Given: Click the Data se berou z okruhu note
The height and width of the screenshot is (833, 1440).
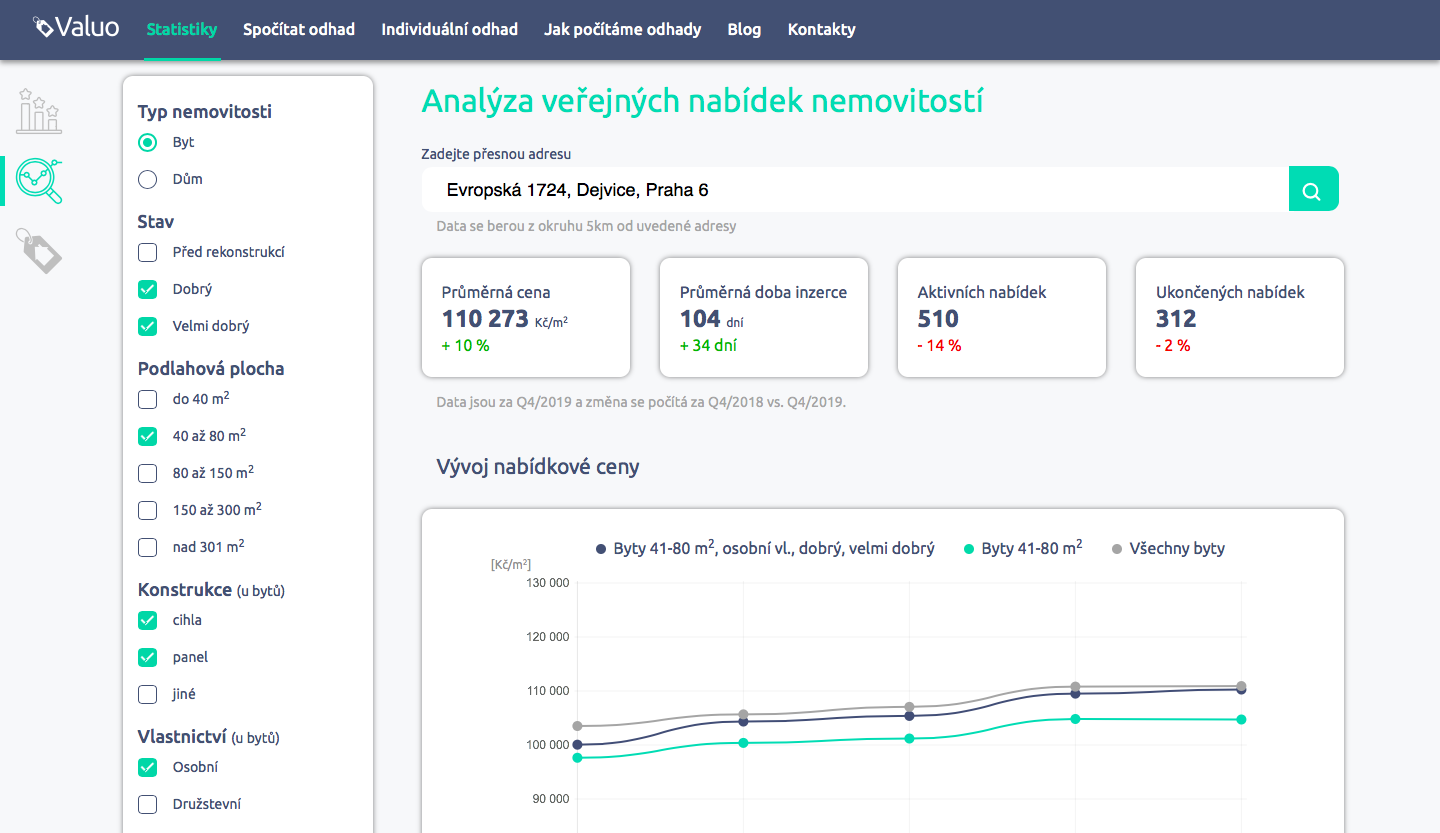Looking at the screenshot, I should click(586, 226).
